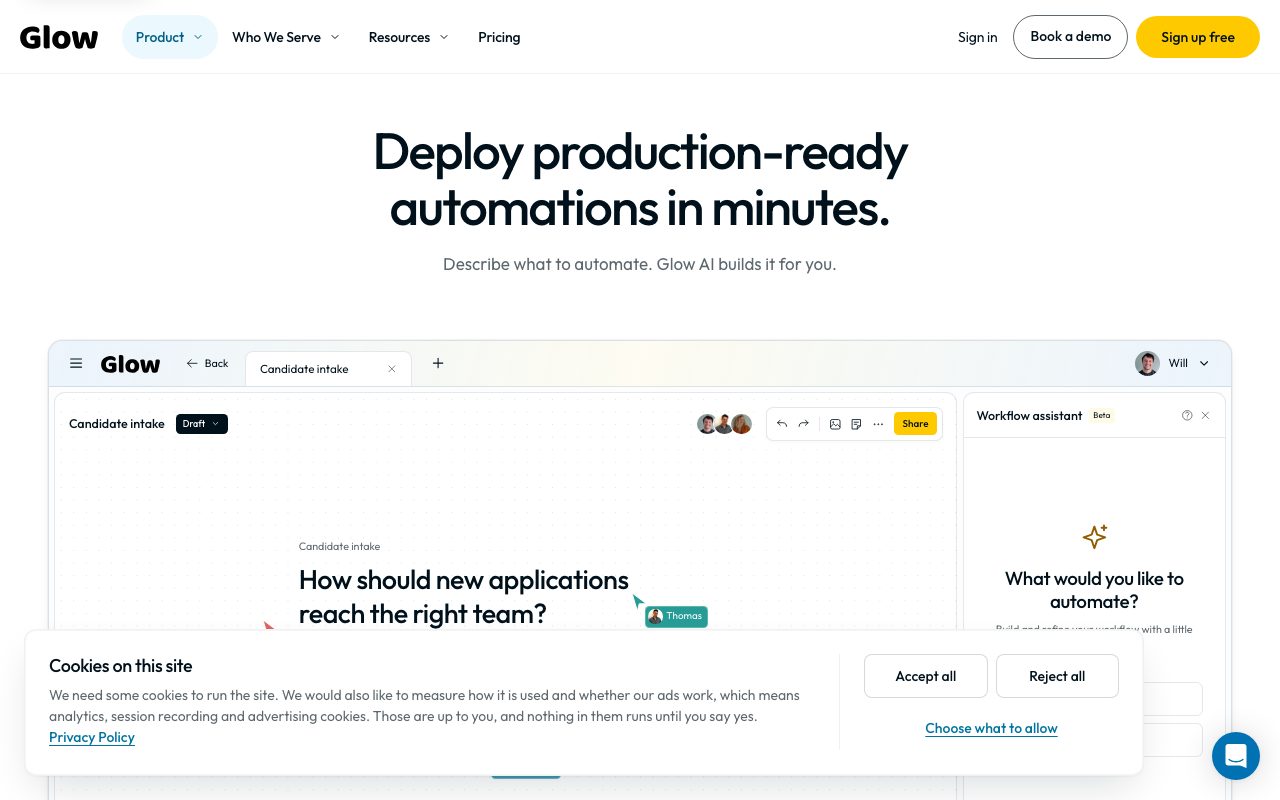
Task: Add a sticky note with the note icon
Action: (856, 424)
